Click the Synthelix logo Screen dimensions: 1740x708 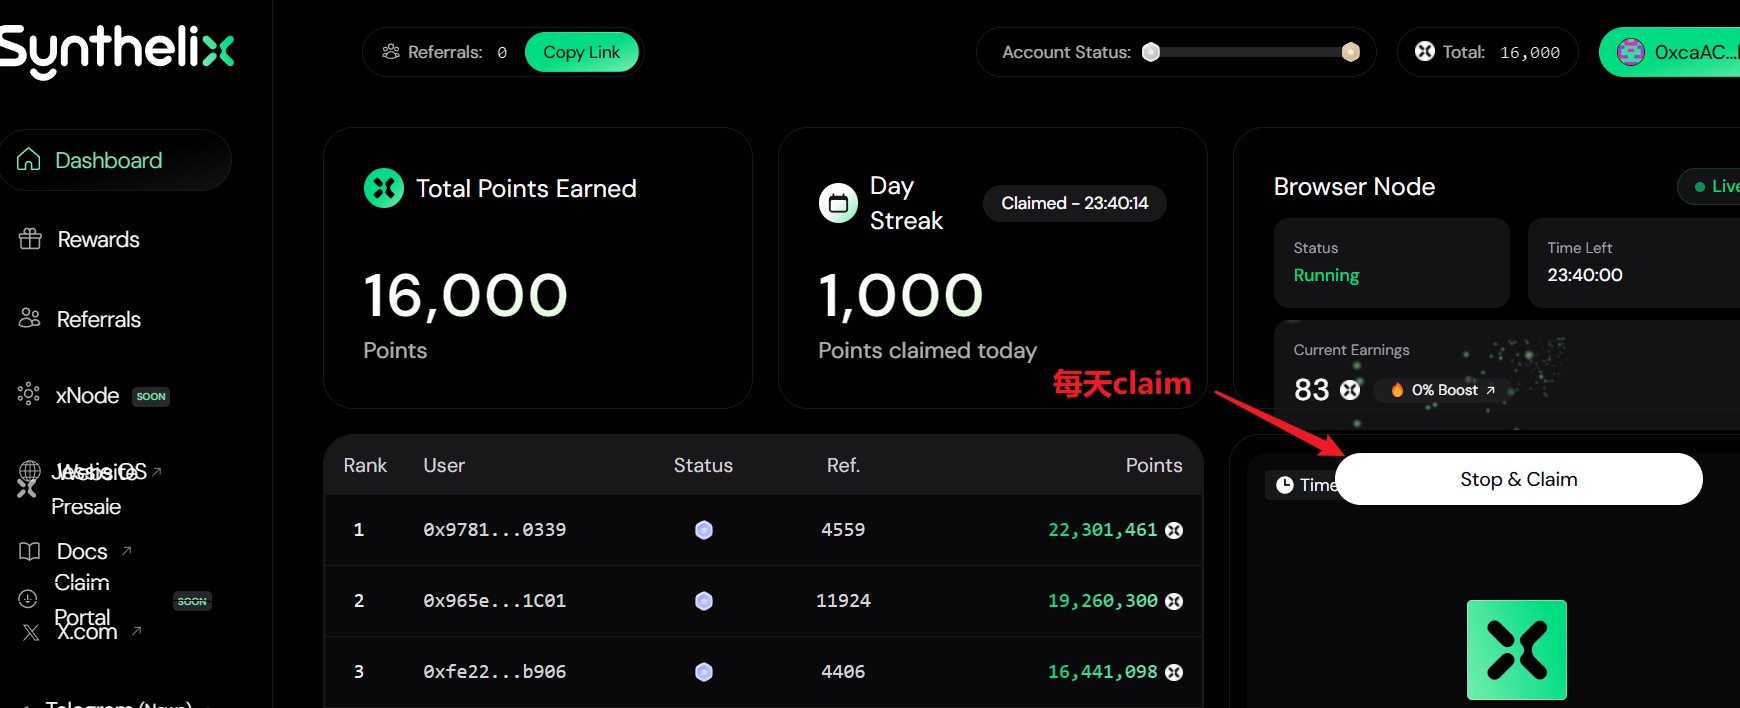click(117, 50)
